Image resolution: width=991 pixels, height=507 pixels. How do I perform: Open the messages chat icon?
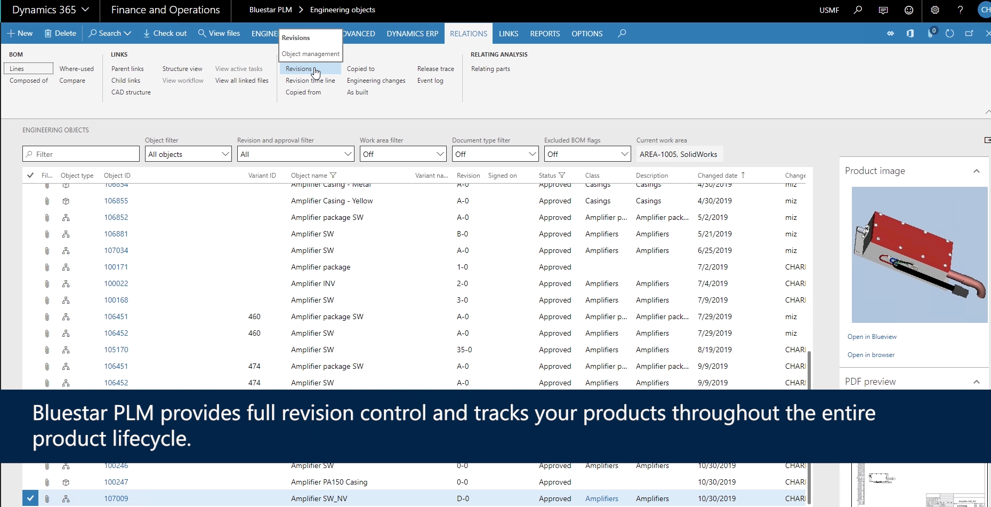883,10
